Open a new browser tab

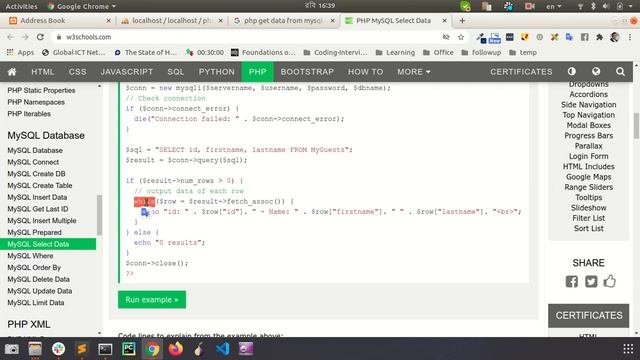point(462,20)
